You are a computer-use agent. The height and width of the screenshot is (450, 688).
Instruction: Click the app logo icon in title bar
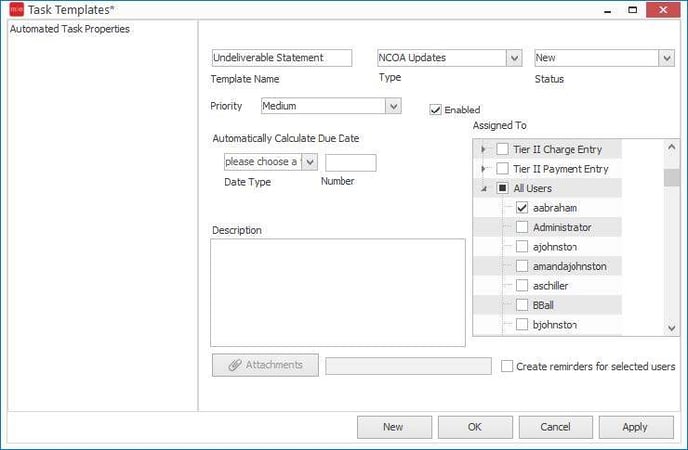click(x=14, y=10)
